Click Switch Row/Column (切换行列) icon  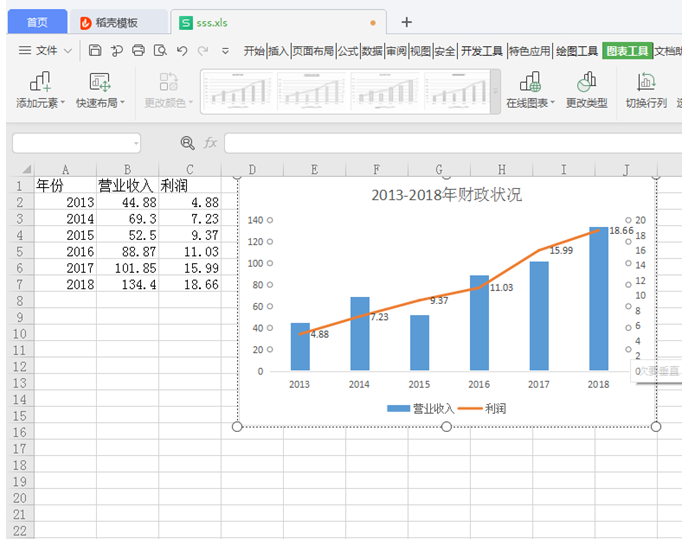click(646, 82)
